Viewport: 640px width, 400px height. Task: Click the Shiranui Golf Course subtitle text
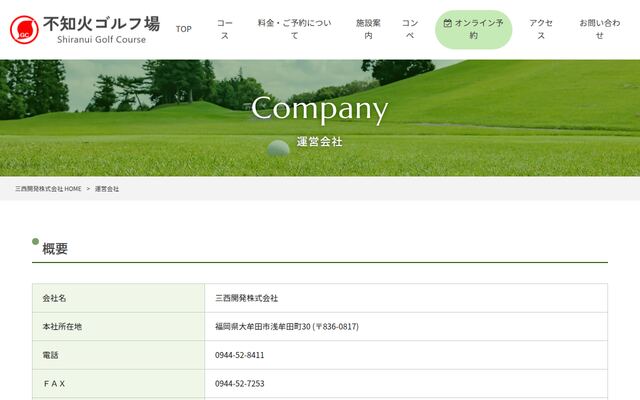click(x=101, y=40)
